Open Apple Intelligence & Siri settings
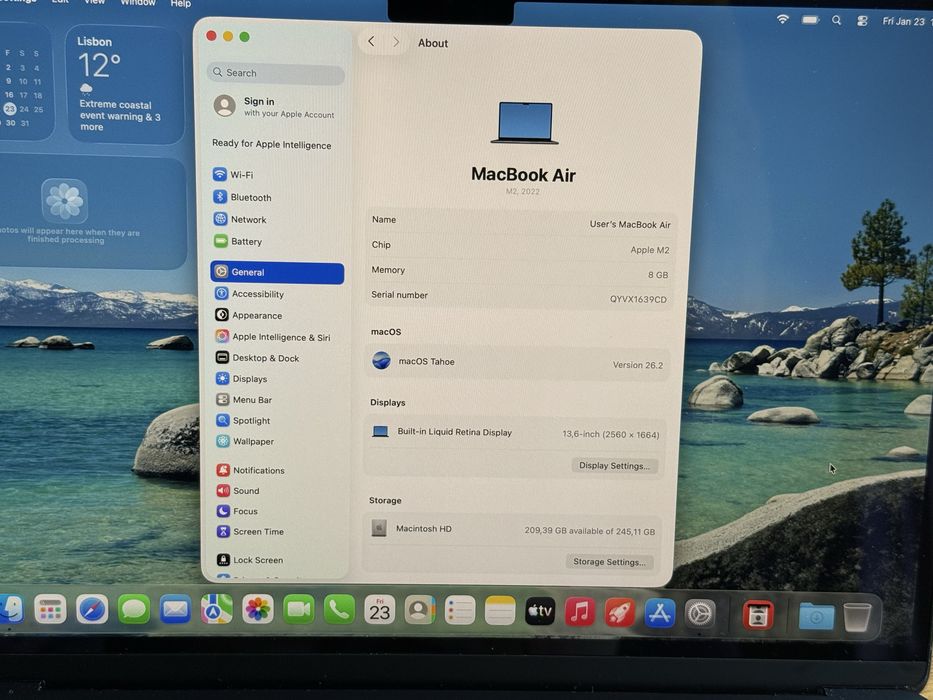933x700 pixels. click(x=273, y=337)
